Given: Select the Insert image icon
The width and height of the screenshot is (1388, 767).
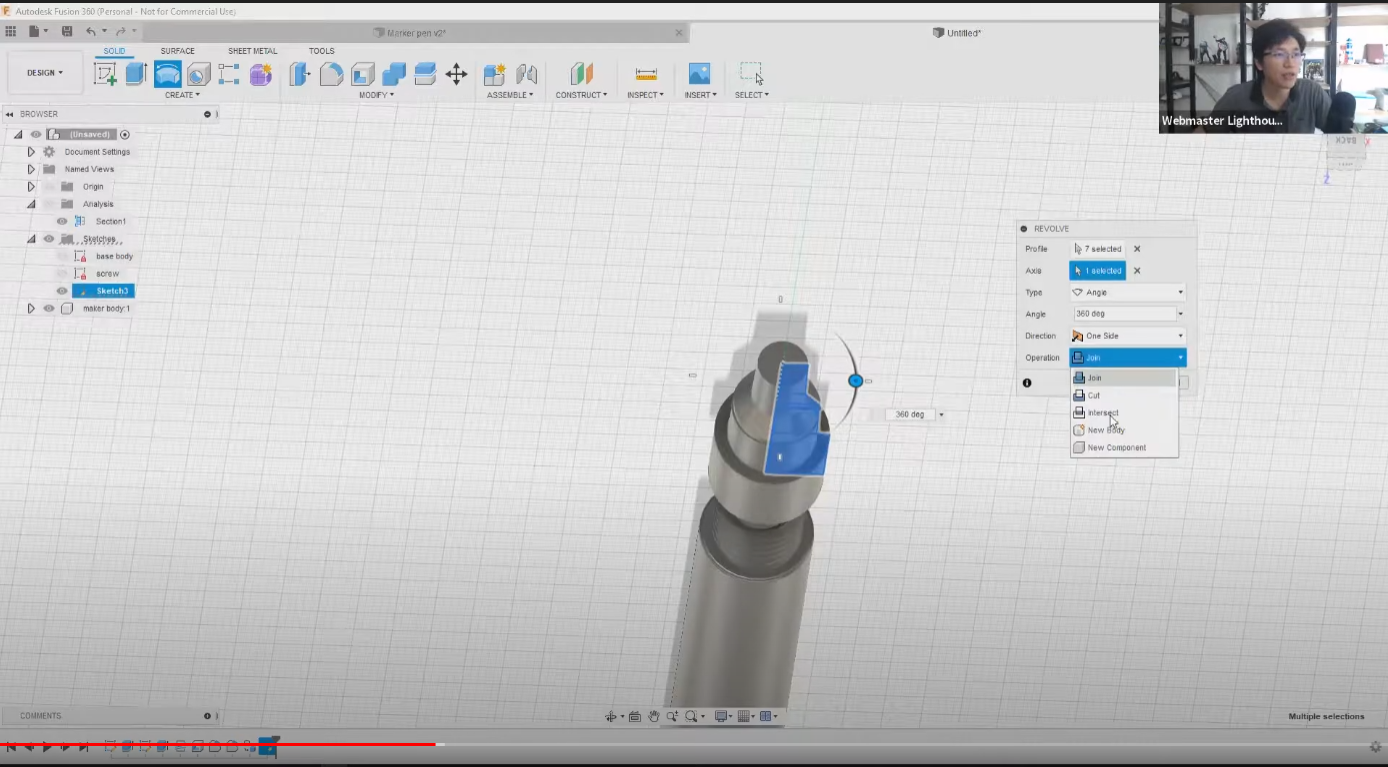Looking at the screenshot, I should (x=699, y=74).
